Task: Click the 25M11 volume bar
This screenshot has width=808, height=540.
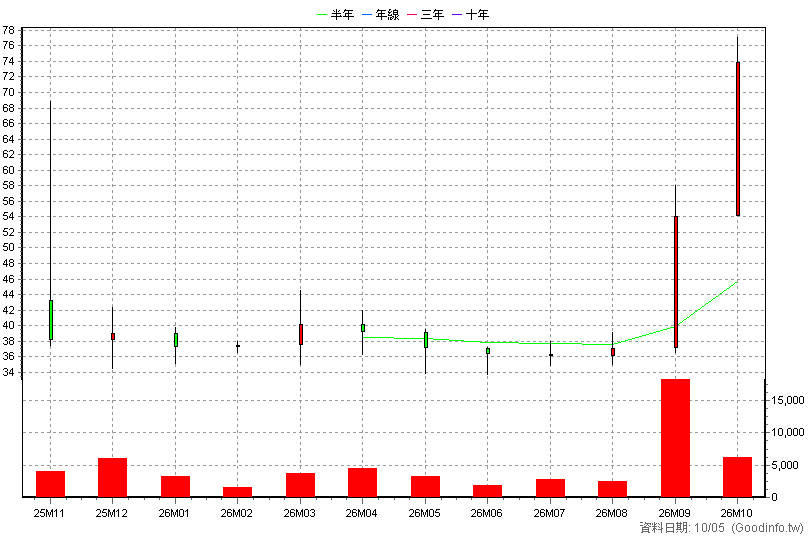Action: (50, 484)
